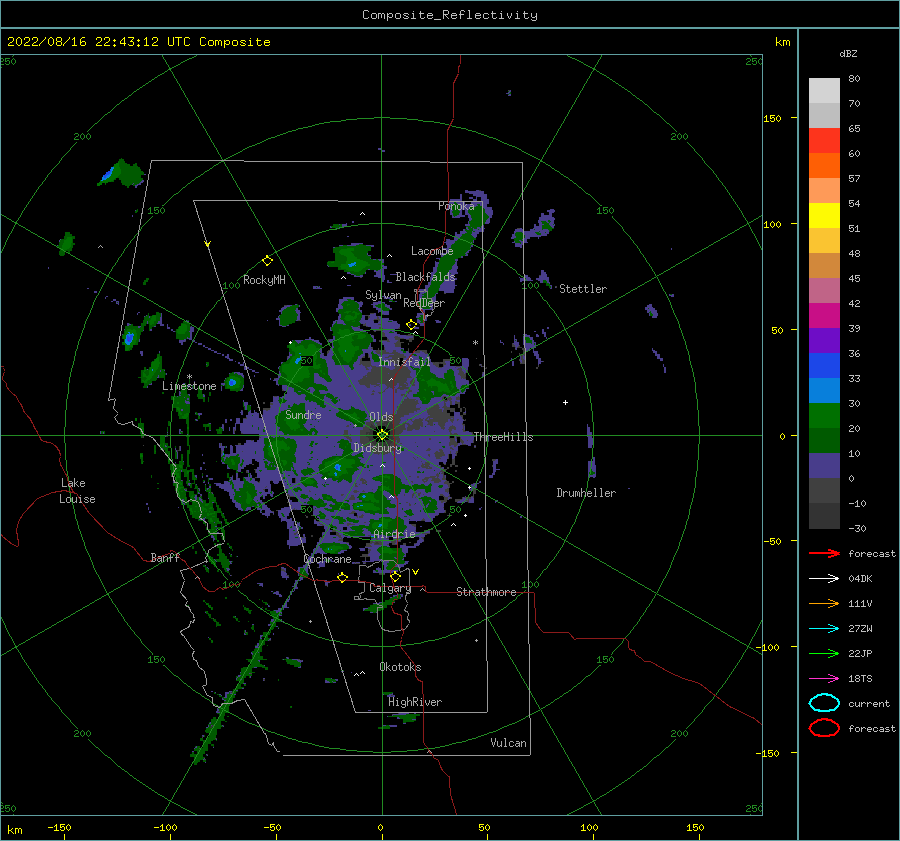Click the HighRiver label
Screen dimensions: 900x841
click(415, 702)
